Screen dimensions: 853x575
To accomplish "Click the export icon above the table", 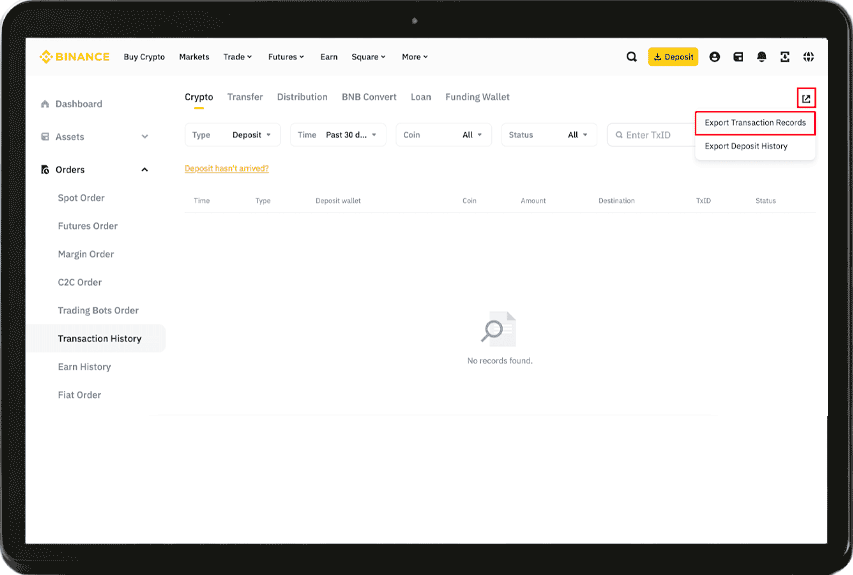I will click(806, 98).
